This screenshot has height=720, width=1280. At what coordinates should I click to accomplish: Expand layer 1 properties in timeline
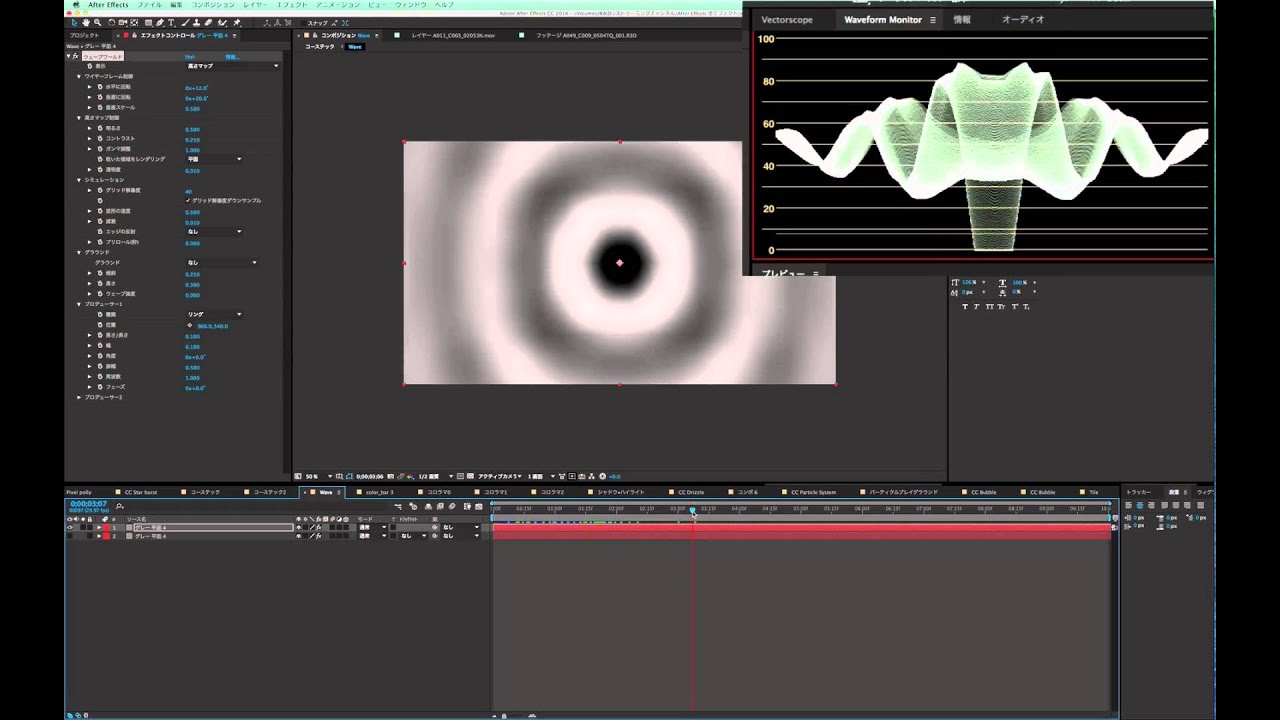[98, 527]
